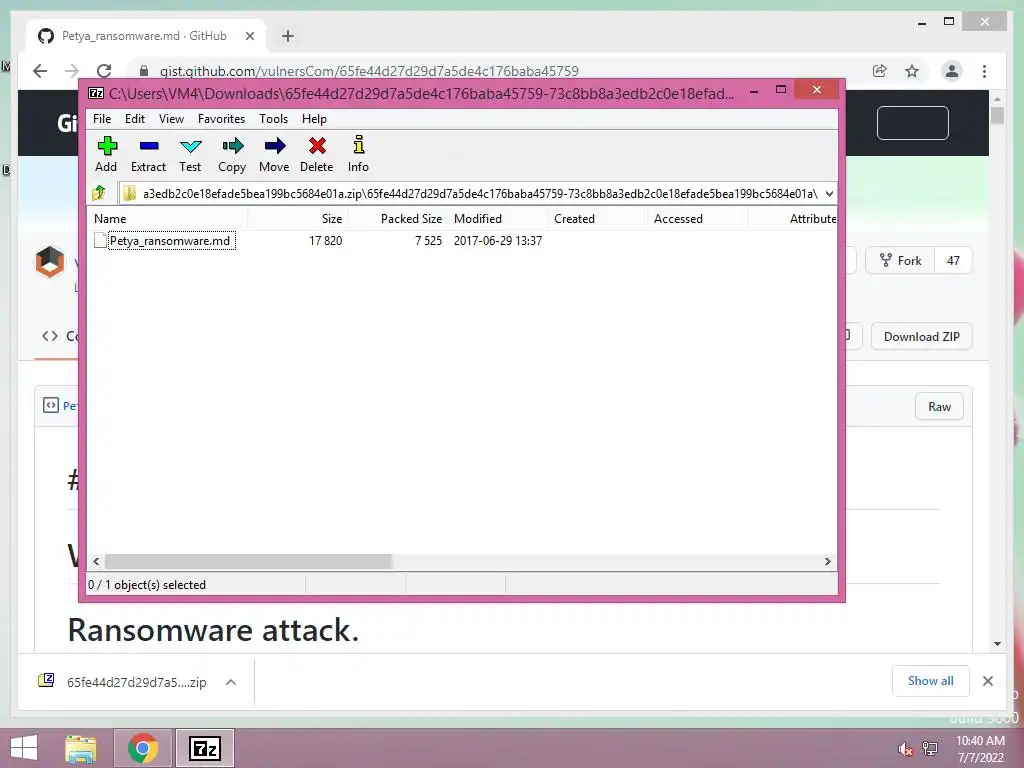Dismiss the Chrome downloads bar
1024x768 pixels.
click(x=987, y=681)
